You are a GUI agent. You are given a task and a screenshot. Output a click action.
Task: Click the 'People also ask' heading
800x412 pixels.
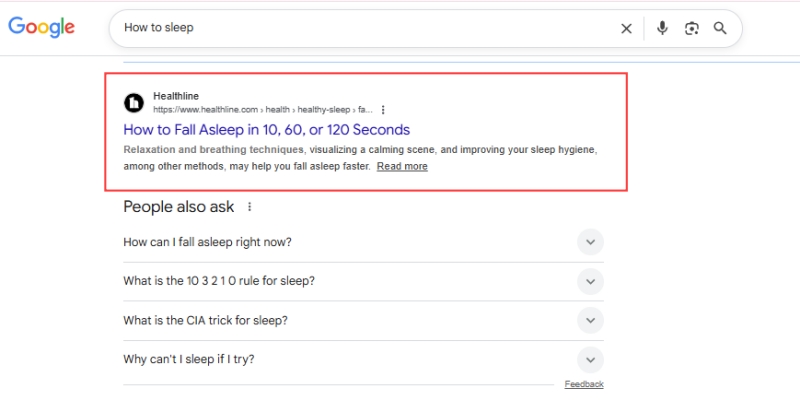point(179,207)
